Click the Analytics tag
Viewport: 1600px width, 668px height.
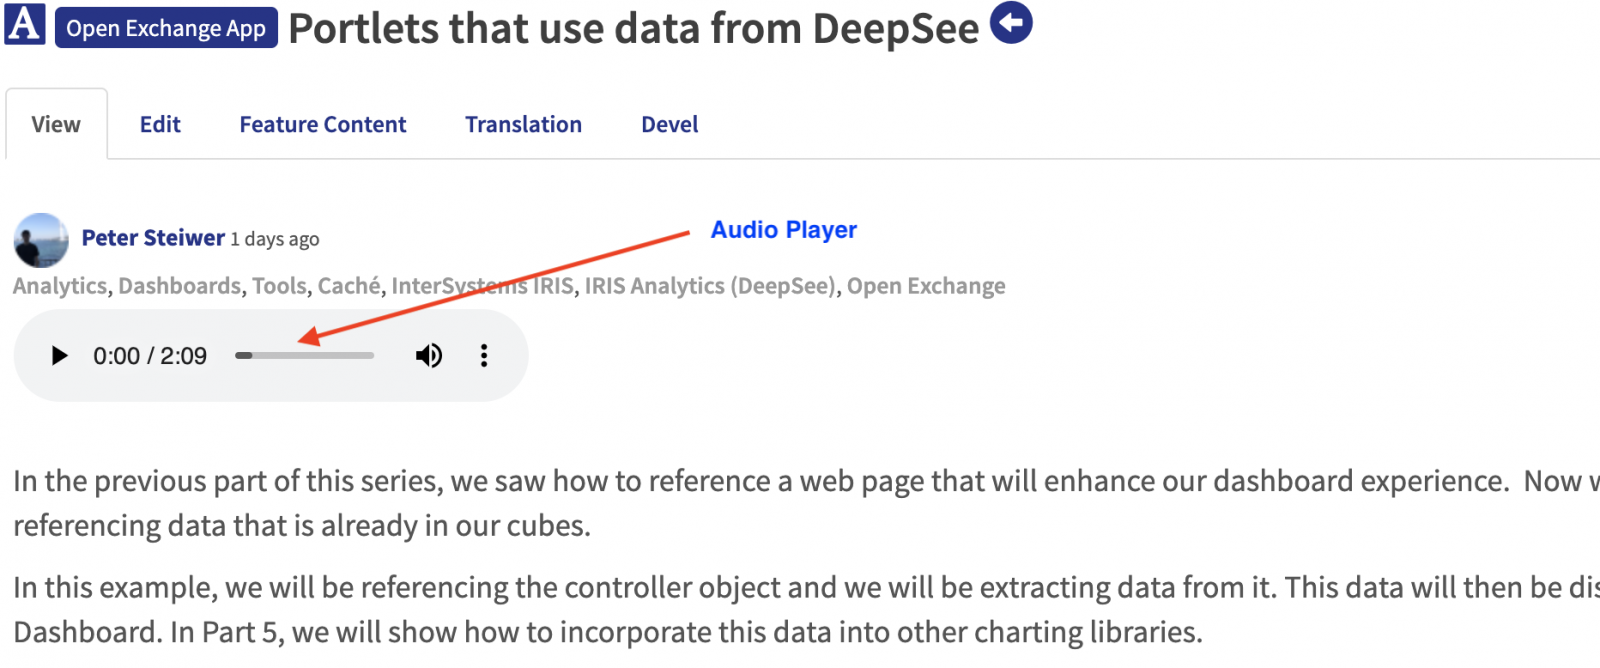59,286
